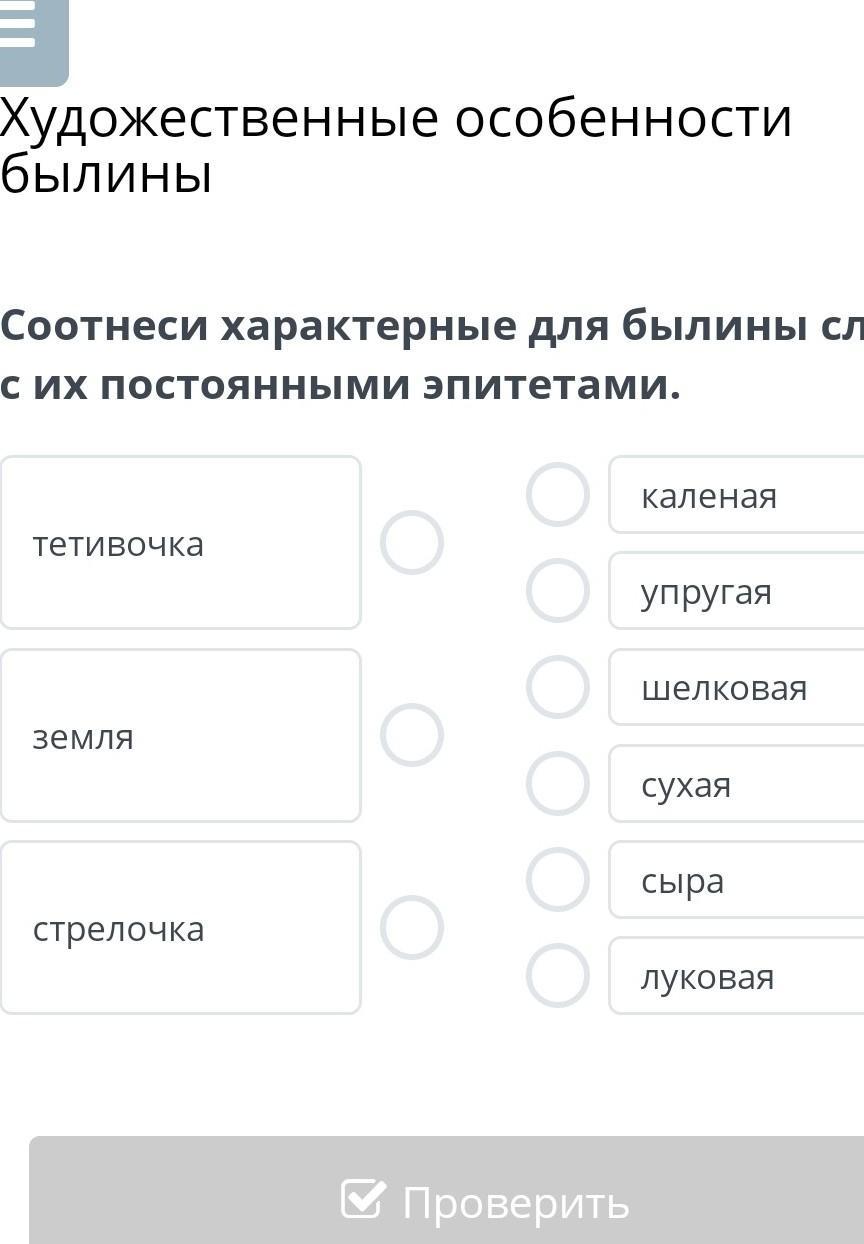Select the circle beside каленая
864x1244 pixels.
tap(558, 494)
